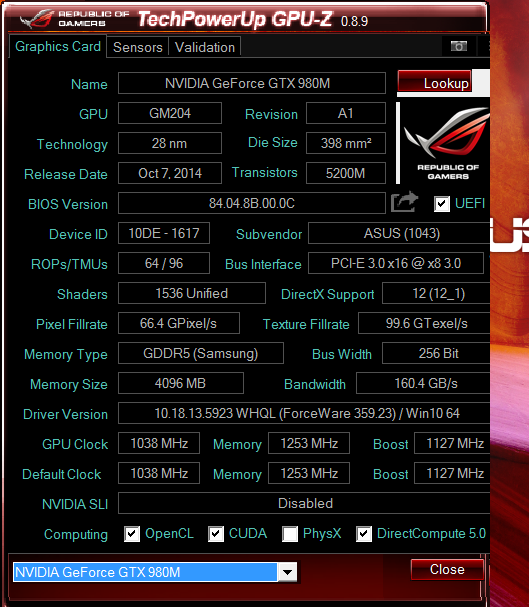This screenshot has height=607, width=529.
Task: Click the GPU field GM204
Action: coord(170,113)
